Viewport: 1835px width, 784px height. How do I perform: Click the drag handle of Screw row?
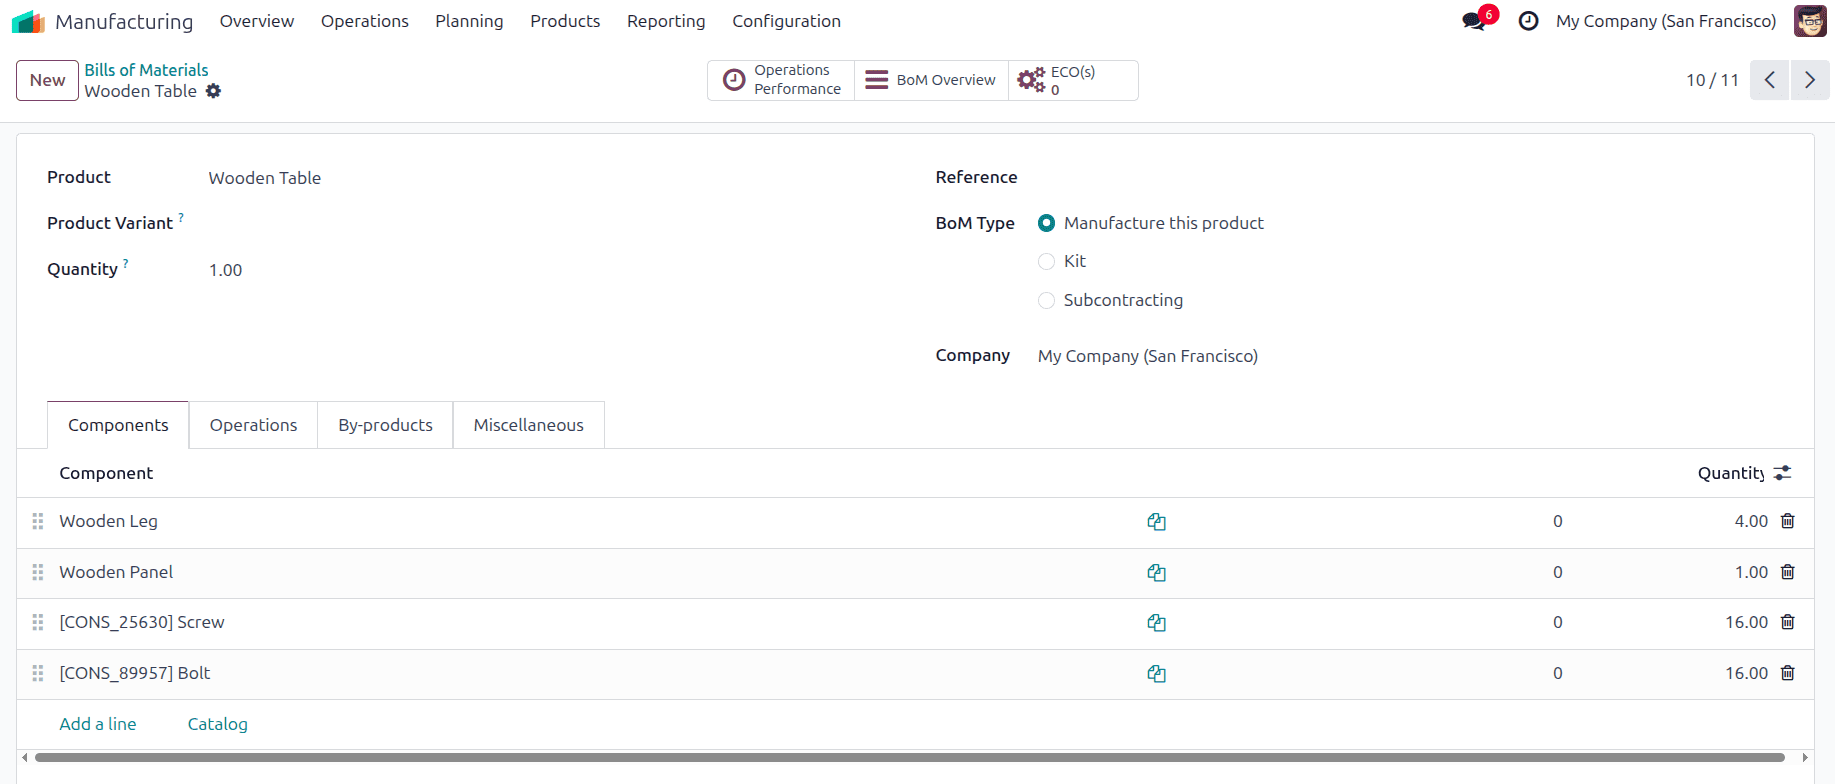coord(38,622)
